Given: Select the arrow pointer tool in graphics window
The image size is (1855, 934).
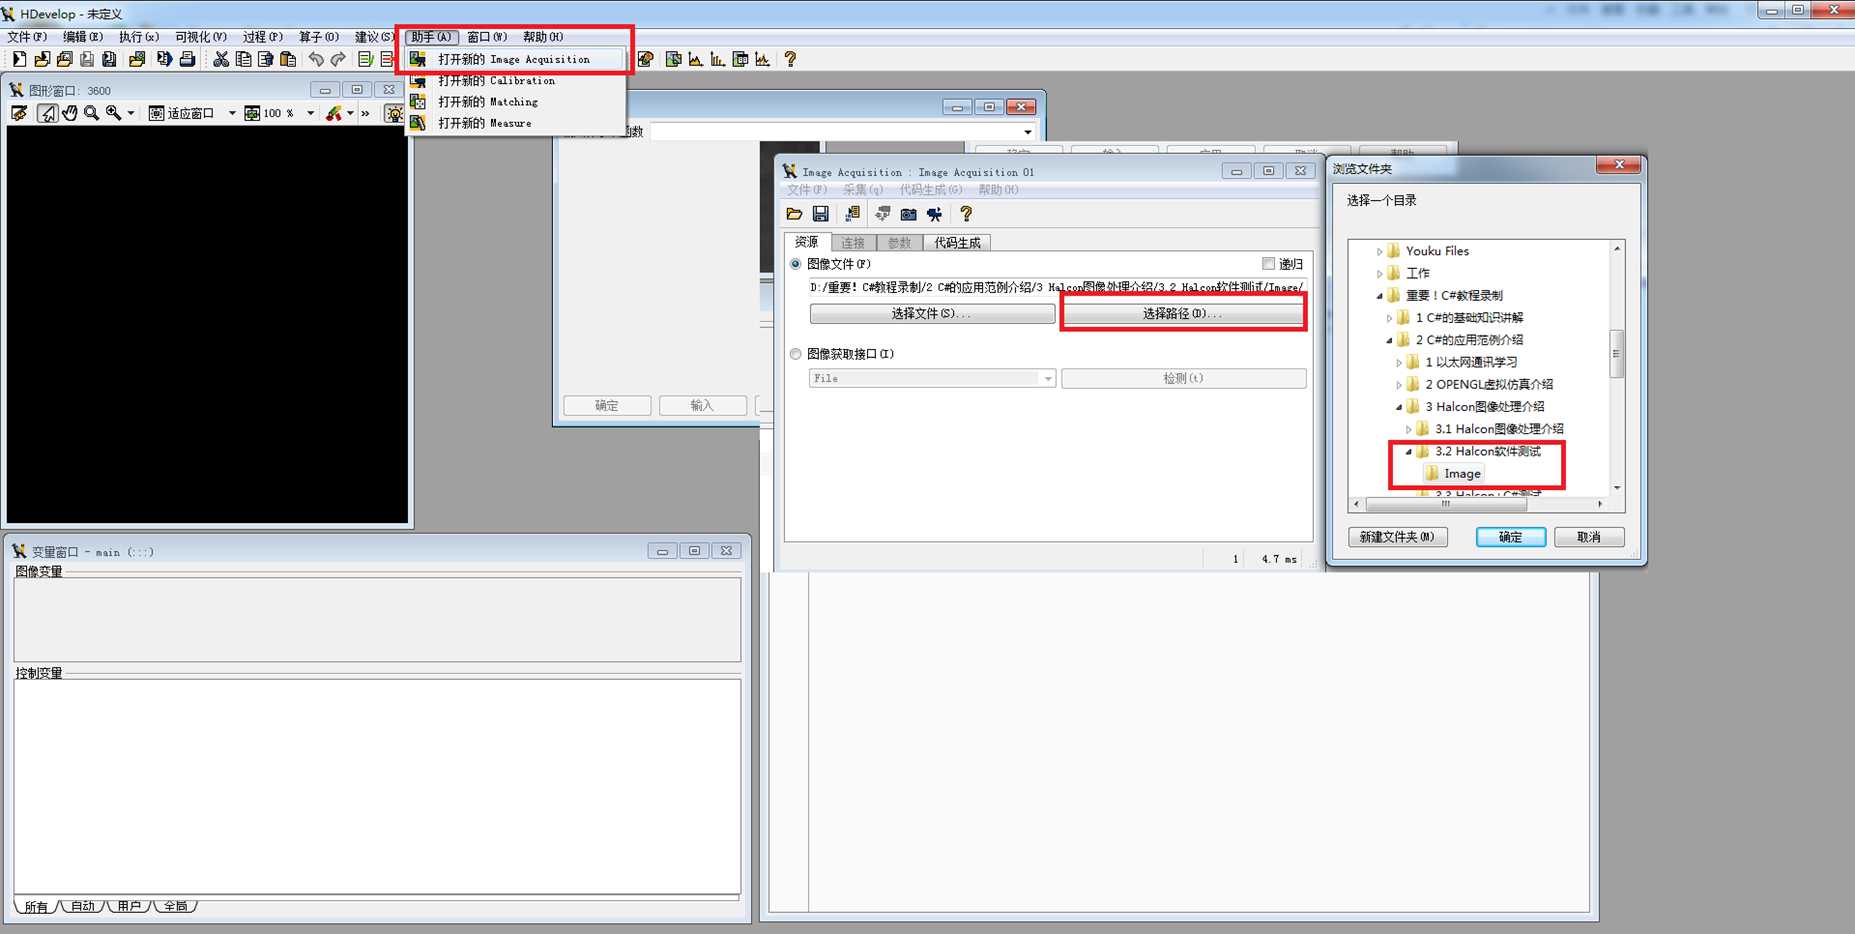Looking at the screenshot, I should (x=47, y=113).
